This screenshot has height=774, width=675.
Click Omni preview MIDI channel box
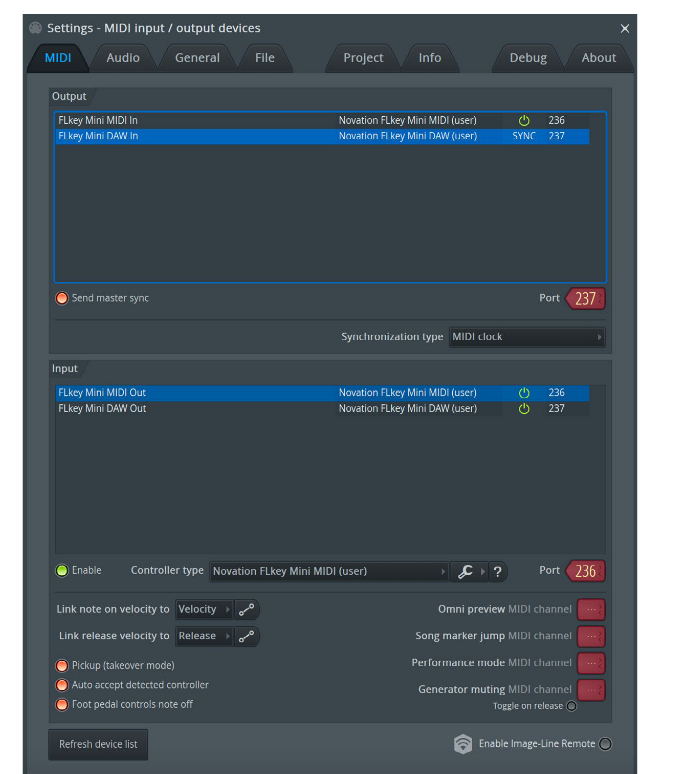[591, 610]
